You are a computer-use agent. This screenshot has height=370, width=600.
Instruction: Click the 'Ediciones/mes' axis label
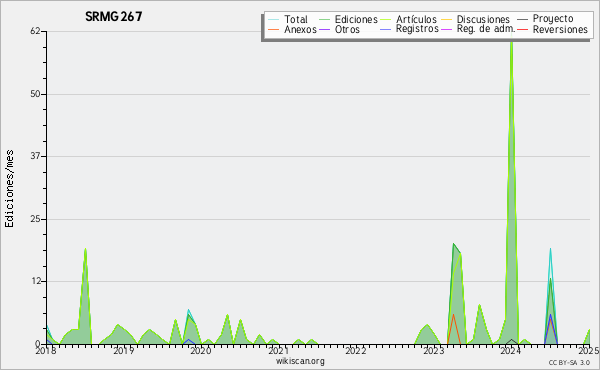coord(9,189)
